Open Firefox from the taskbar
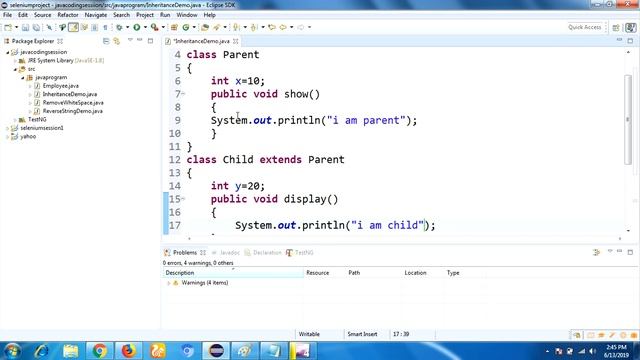 tap(129, 351)
